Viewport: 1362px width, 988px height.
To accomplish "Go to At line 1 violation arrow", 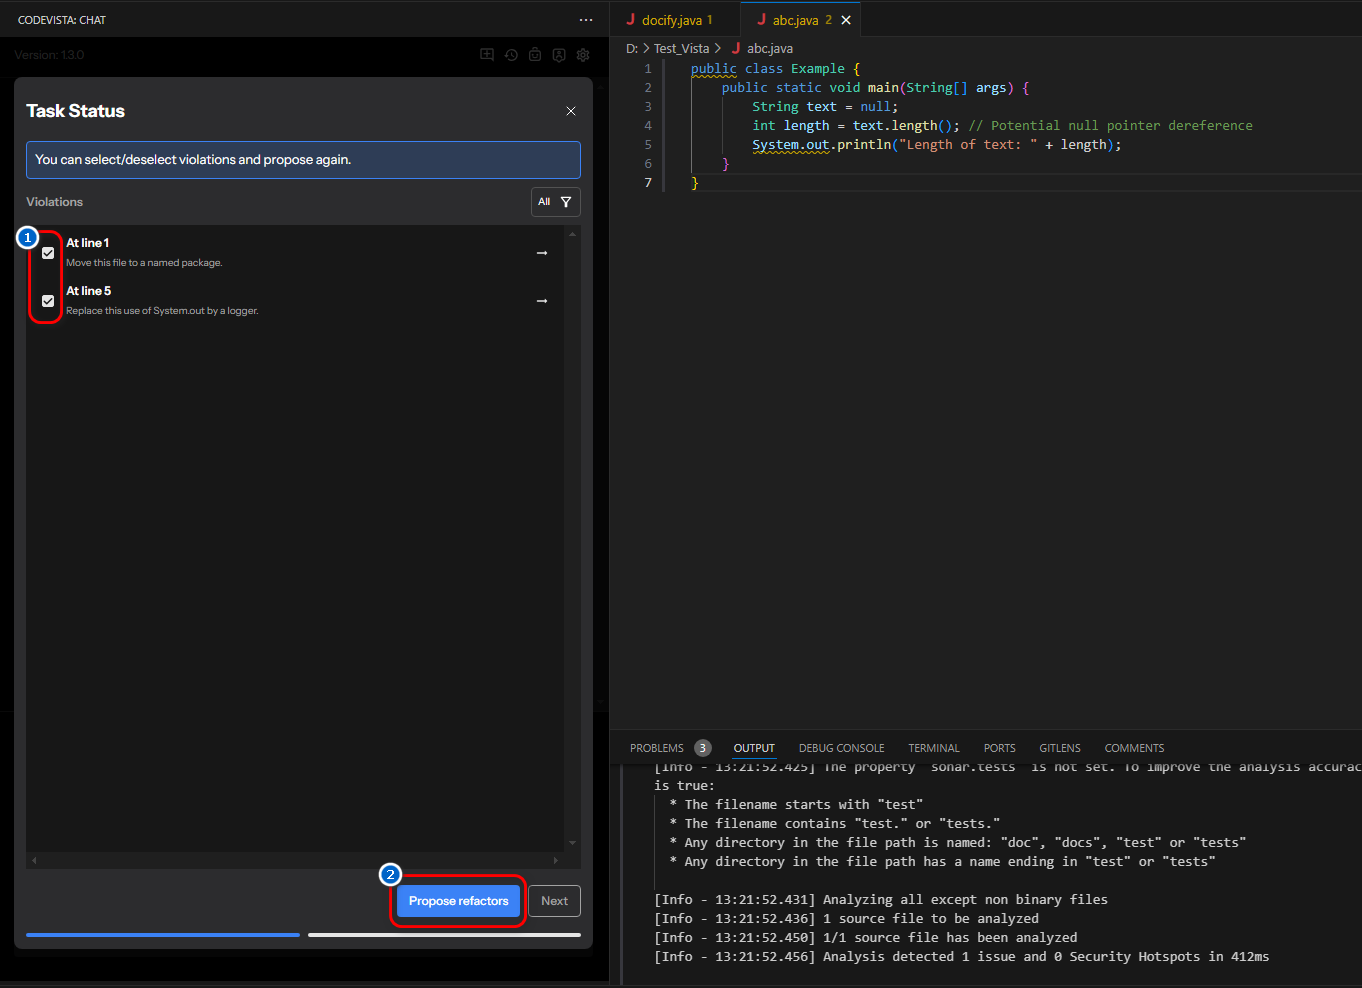I will [x=542, y=253].
